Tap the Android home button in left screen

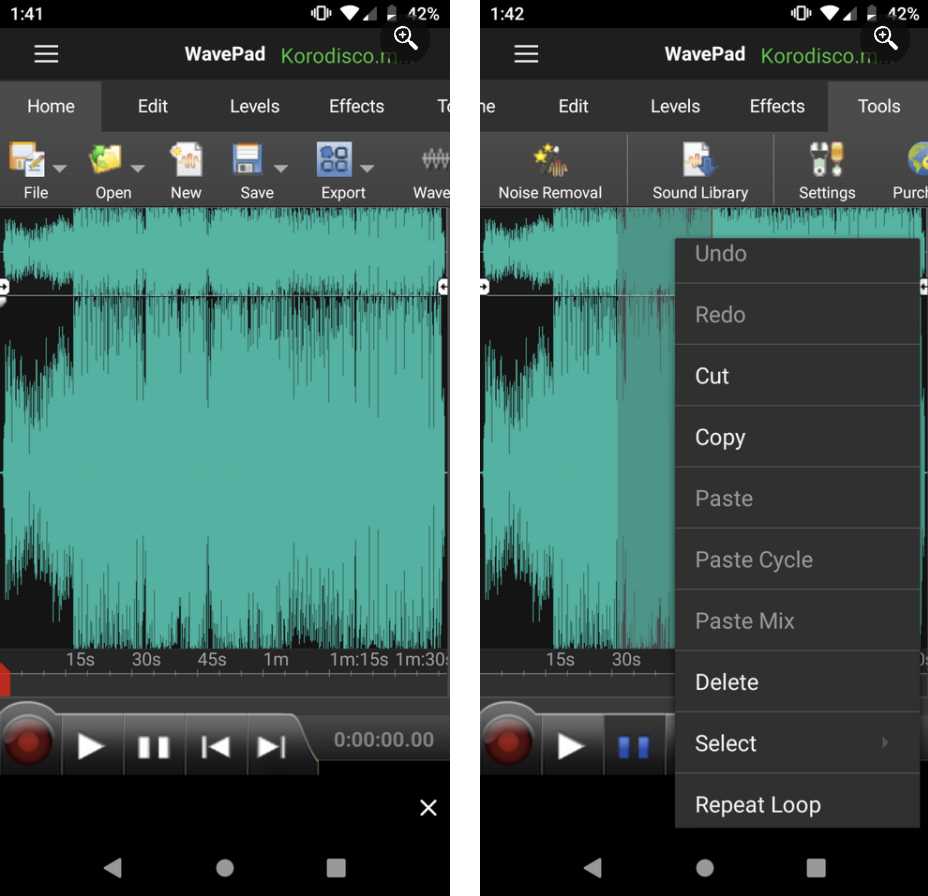tap(225, 868)
